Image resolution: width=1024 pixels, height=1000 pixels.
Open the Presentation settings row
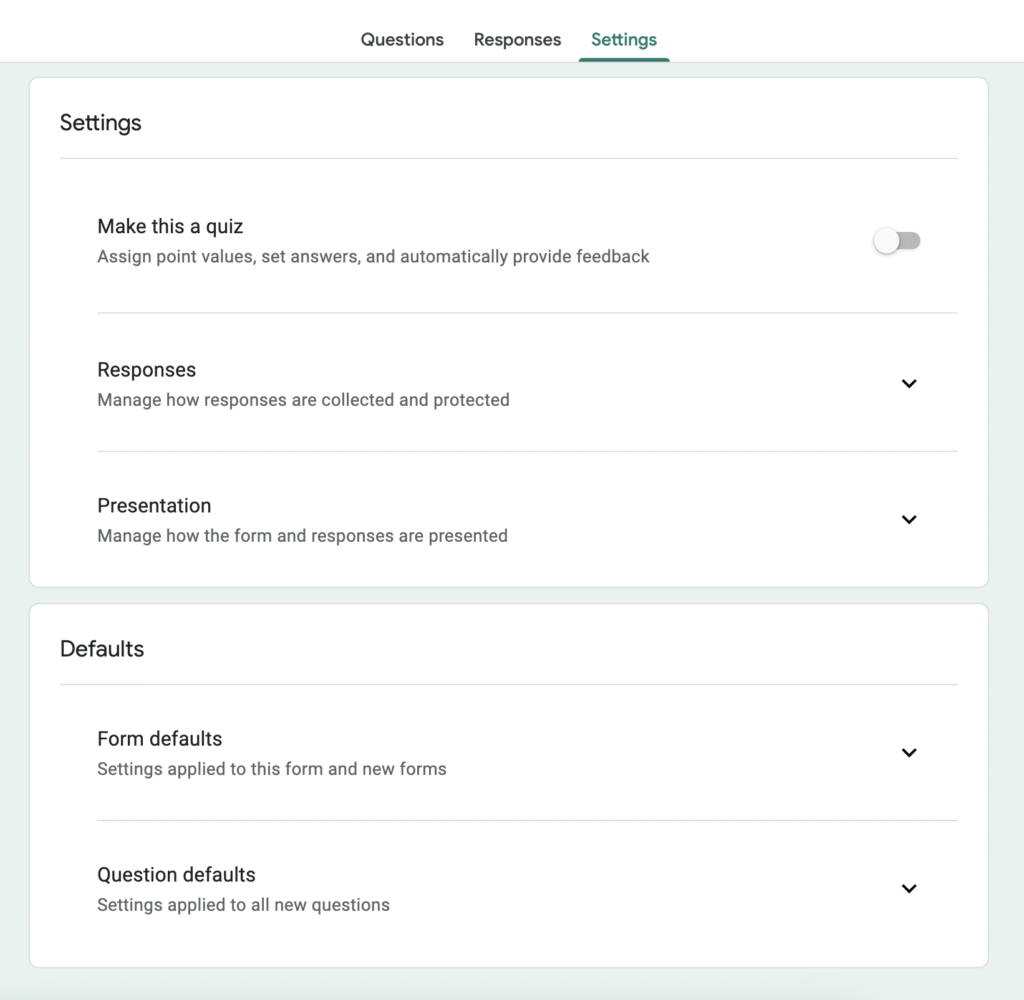(x=154, y=505)
